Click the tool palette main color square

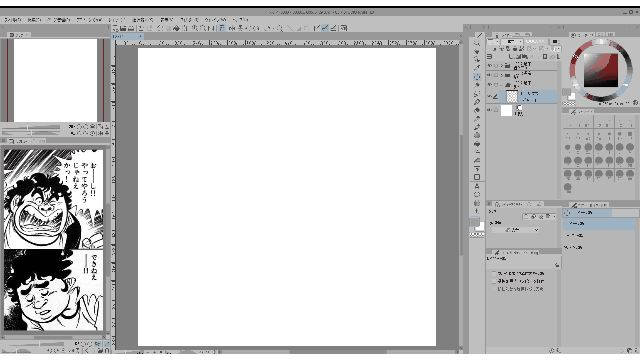[474, 222]
